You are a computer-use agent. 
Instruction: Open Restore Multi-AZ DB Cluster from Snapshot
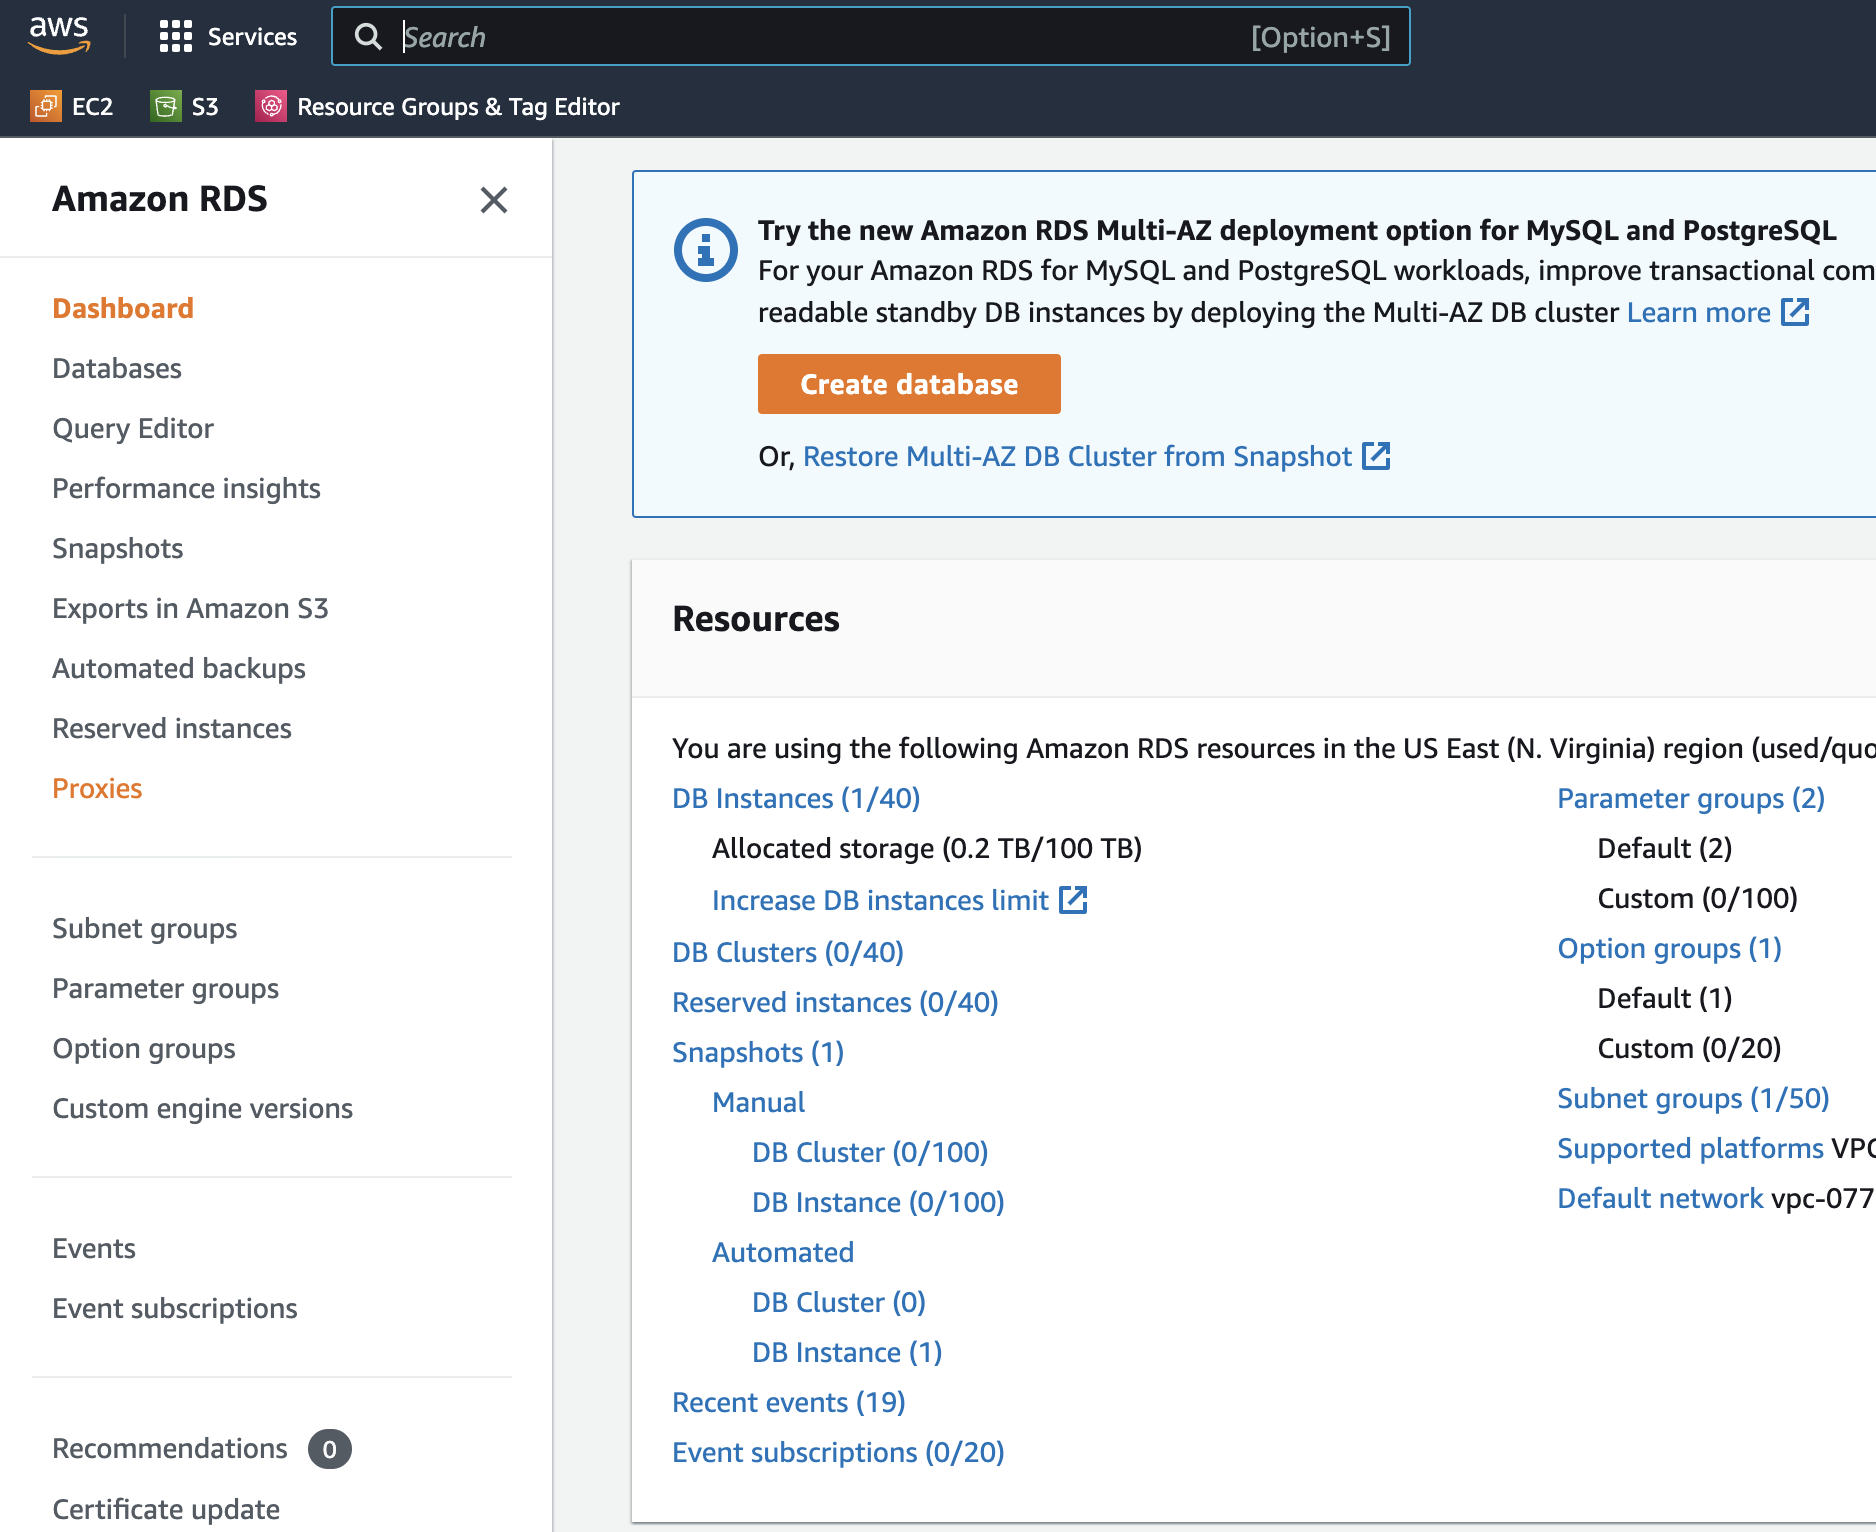pyautogui.click(x=1078, y=456)
